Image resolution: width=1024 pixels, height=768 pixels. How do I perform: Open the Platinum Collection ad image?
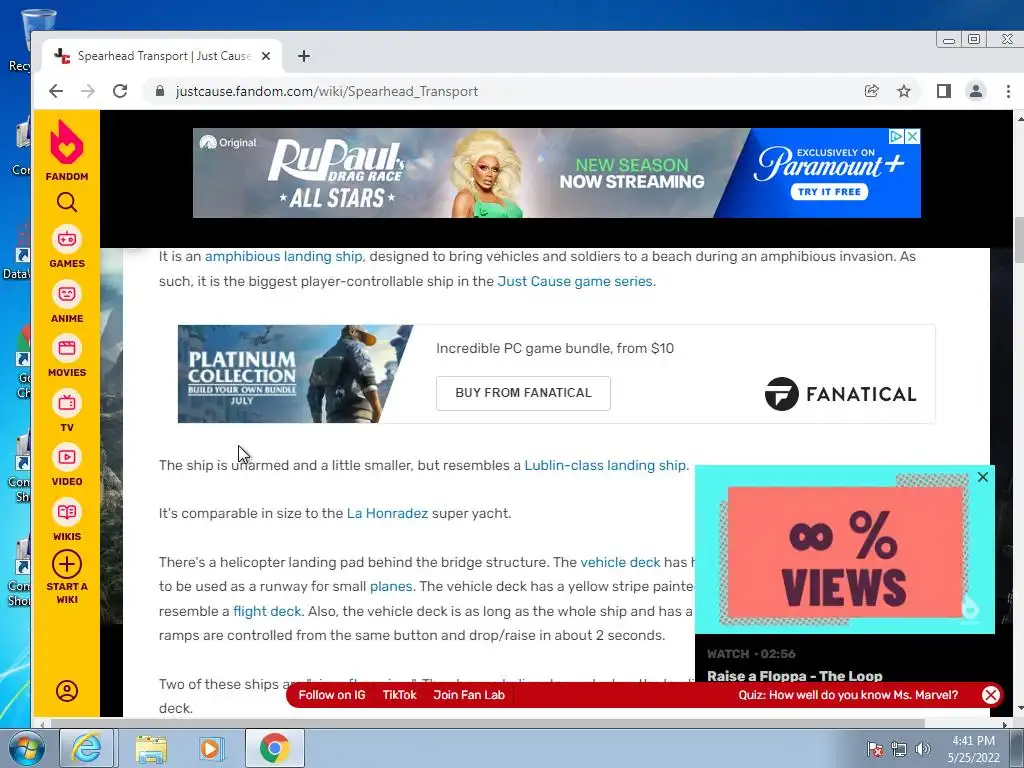pyautogui.click(x=295, y=374)
